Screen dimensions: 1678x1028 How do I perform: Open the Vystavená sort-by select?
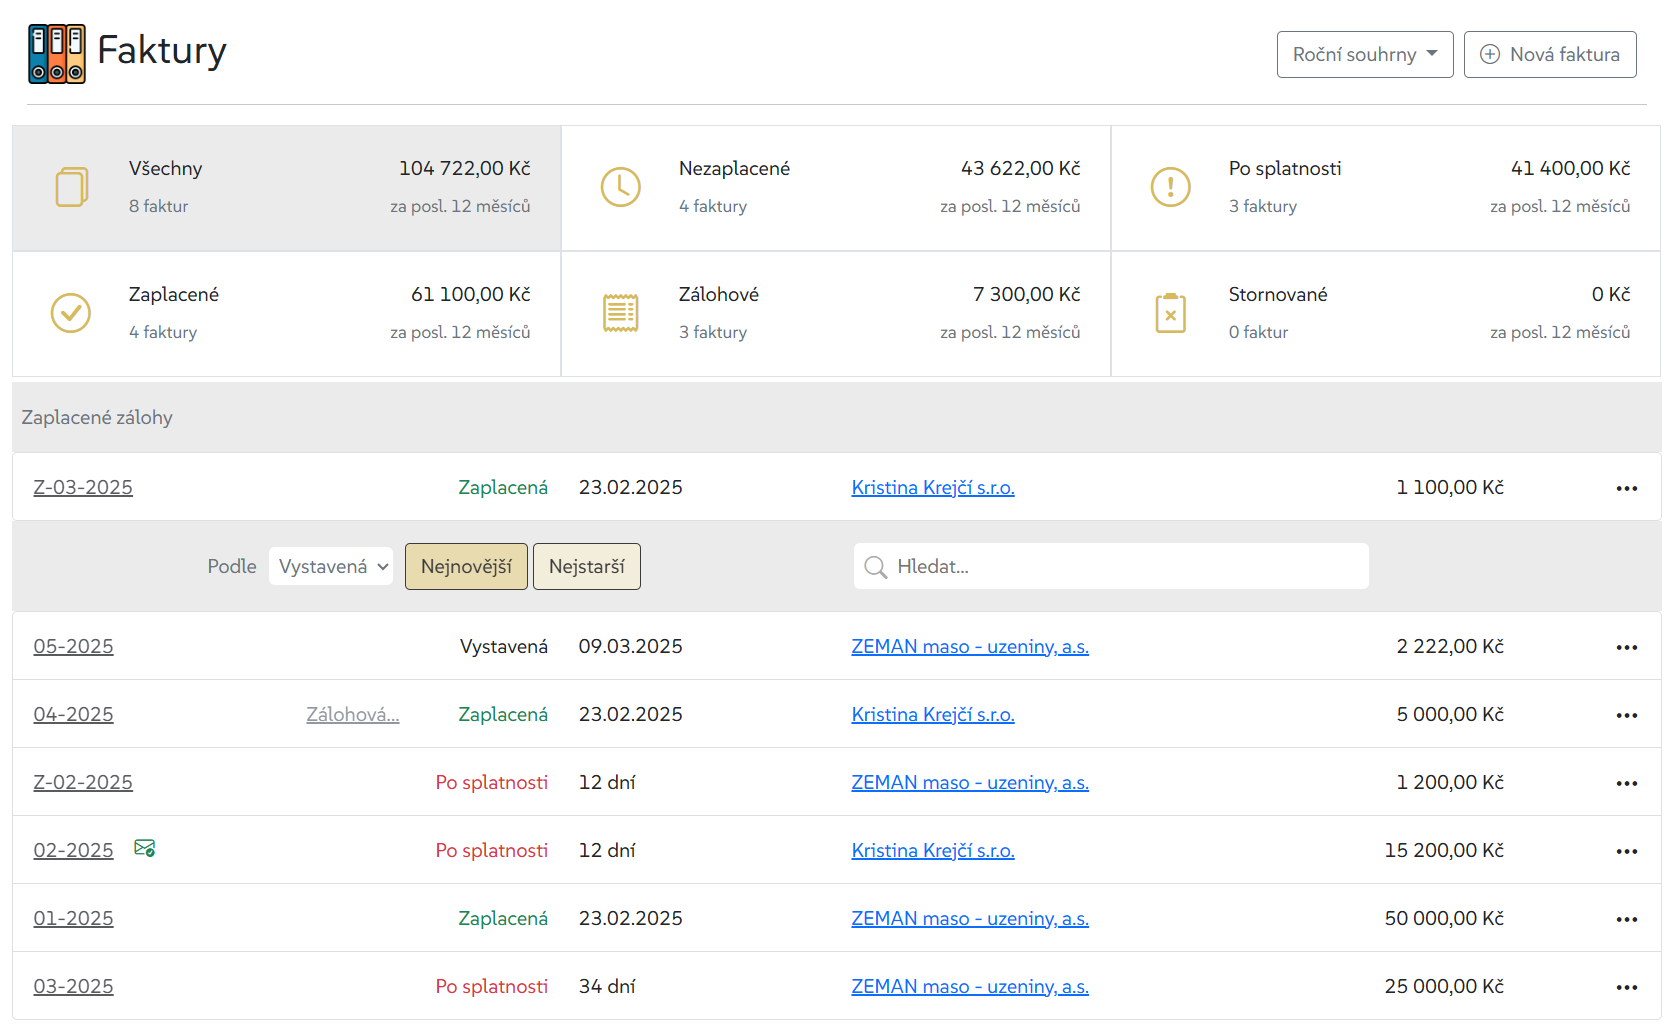coord(331,566)
